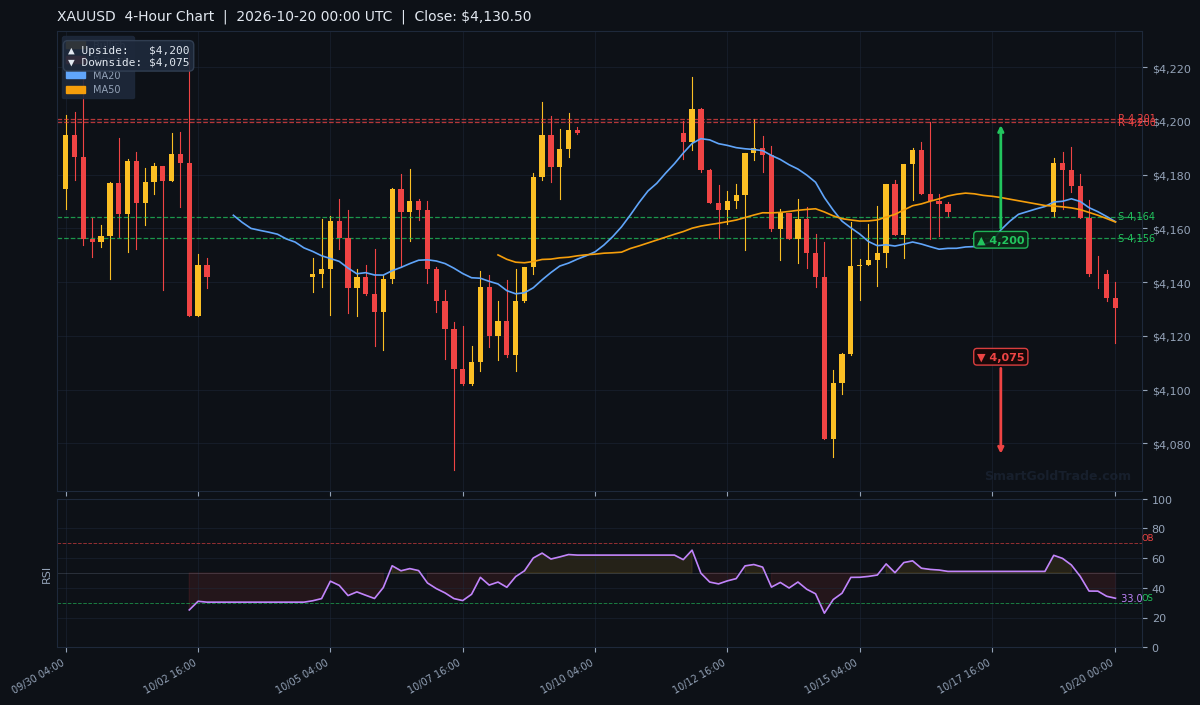Click the R 4,201 resistance label
This screenshot has height=705, width=1200.
click(x=1136, y=118)
